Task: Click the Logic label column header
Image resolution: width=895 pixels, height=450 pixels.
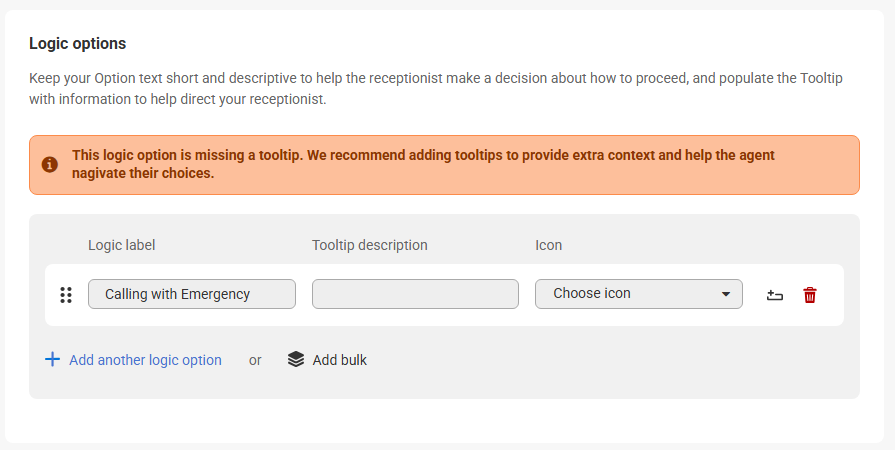Action: pos(121,245)
